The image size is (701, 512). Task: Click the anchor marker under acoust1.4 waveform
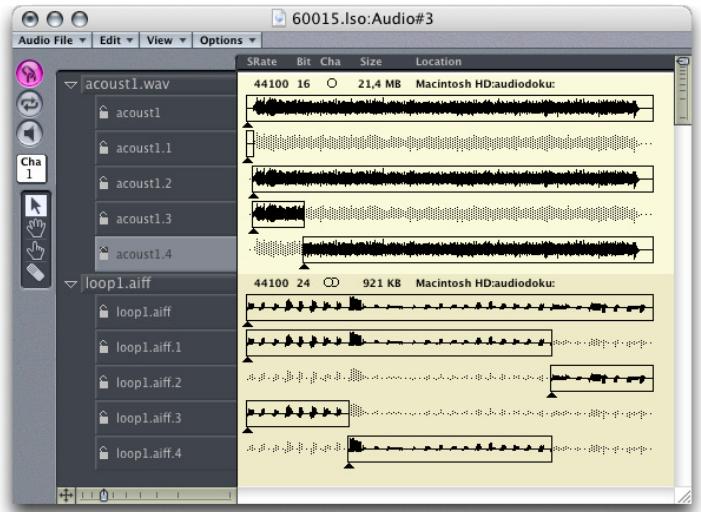click(x=304, y=266)
